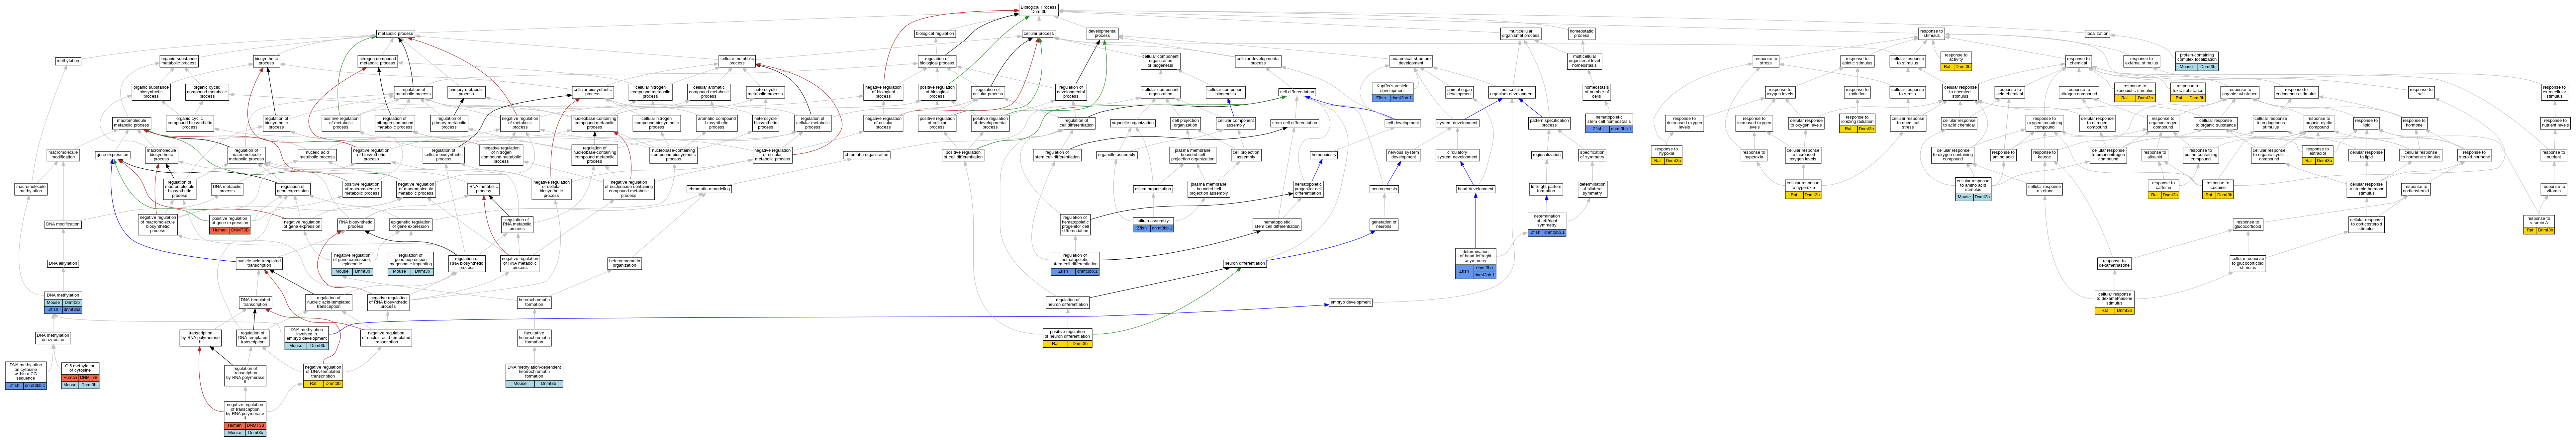Screen dimensions: 2576x440
Task: Select 'nervous system development' node
Action: coord(1403,155)
